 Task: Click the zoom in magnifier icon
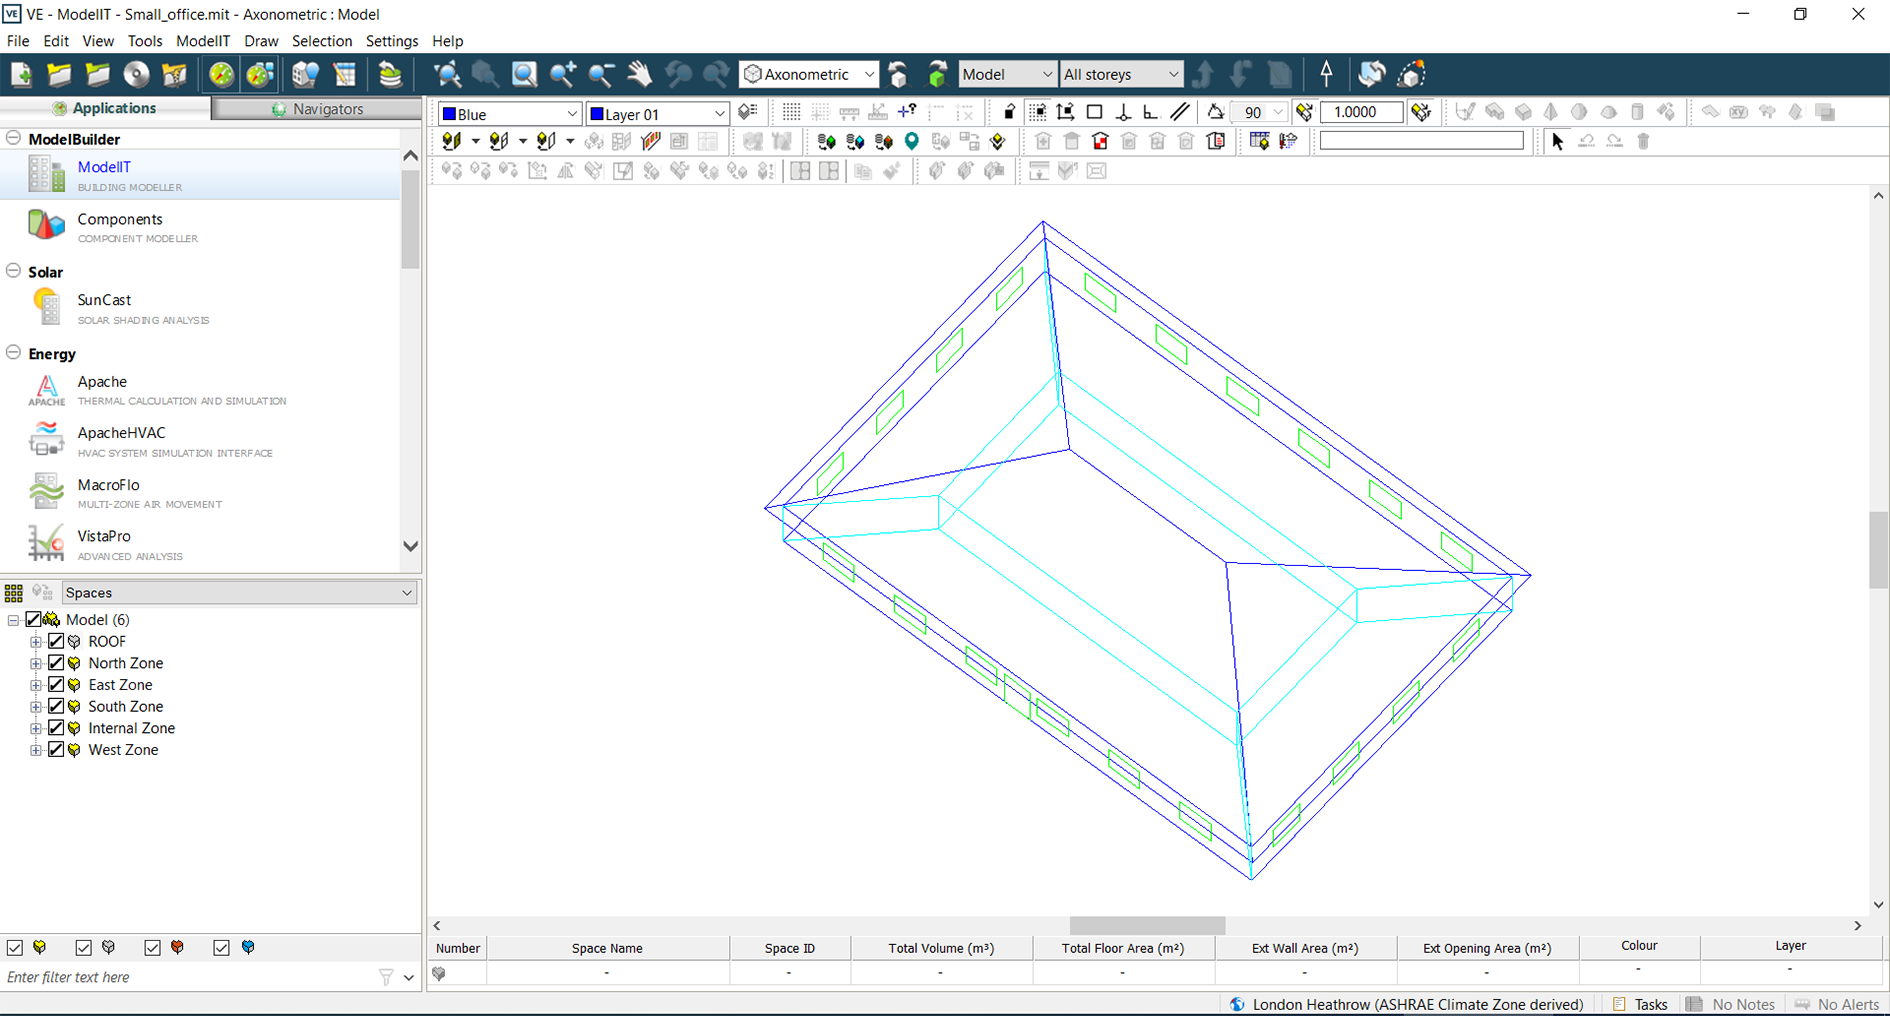(563, 74)
